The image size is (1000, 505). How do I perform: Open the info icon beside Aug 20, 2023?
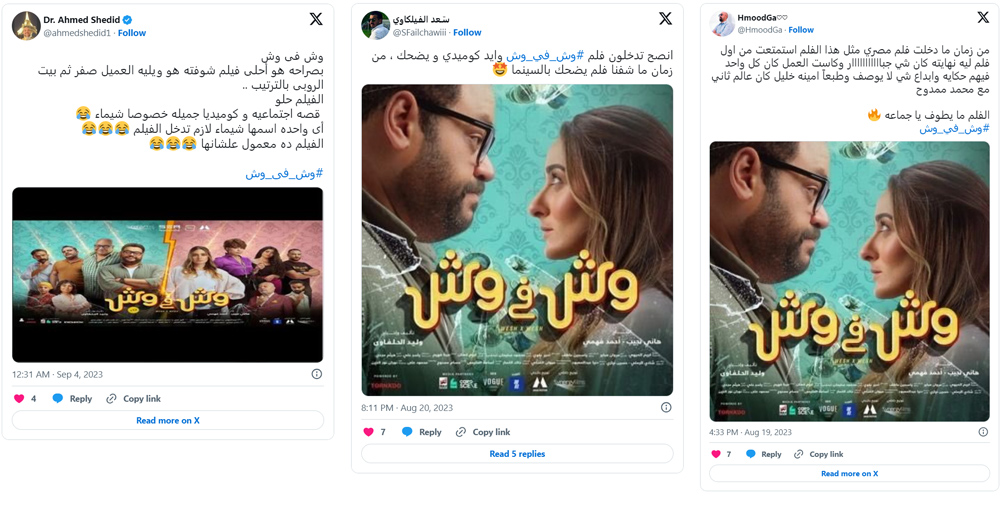coord(666,407)
